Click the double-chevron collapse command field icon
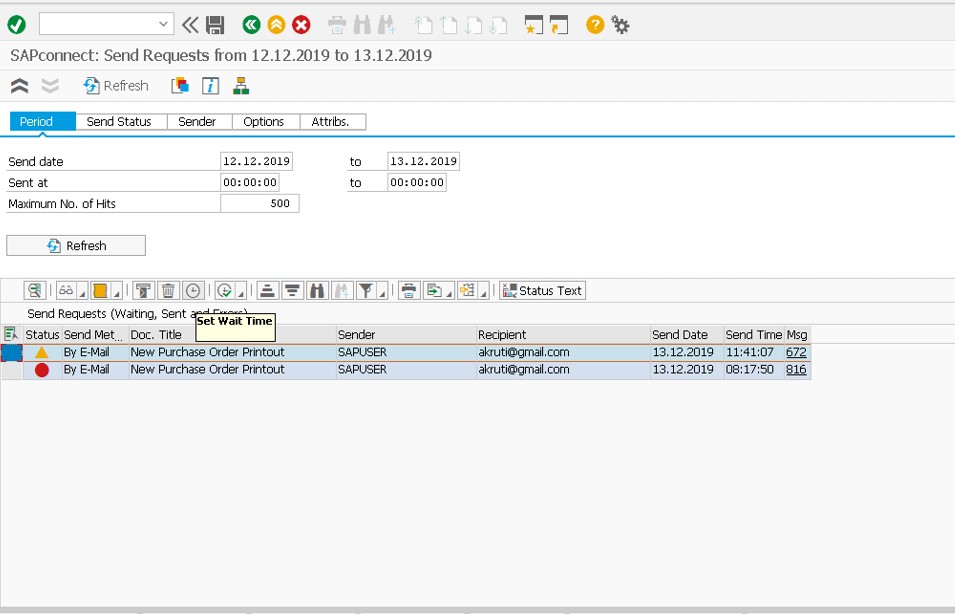 tap(190, 25)
